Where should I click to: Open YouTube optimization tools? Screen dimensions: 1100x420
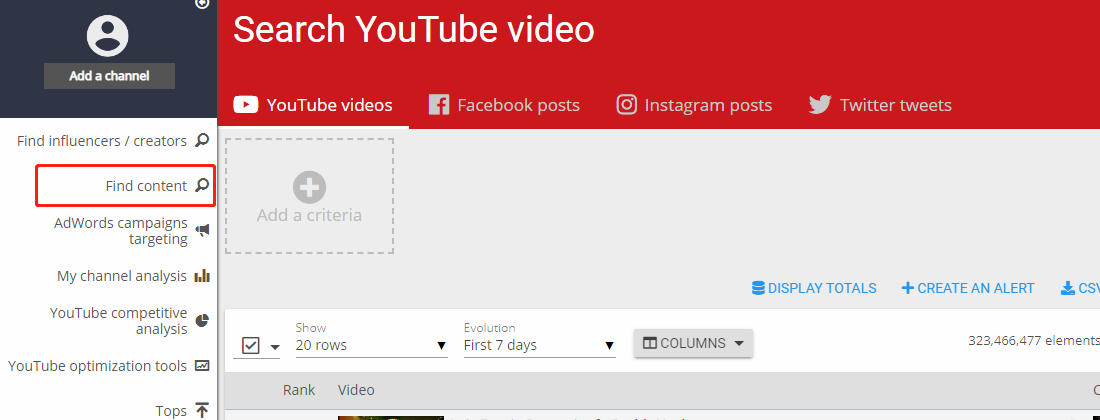98,365
